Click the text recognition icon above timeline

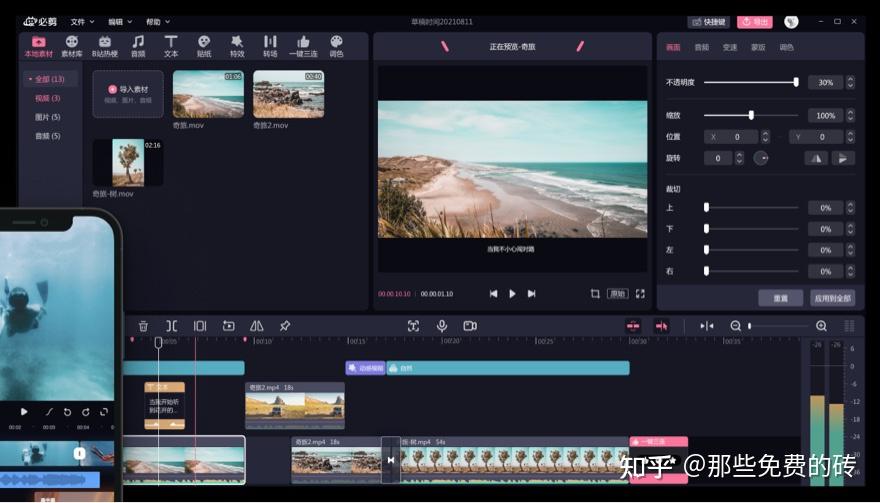414,326
